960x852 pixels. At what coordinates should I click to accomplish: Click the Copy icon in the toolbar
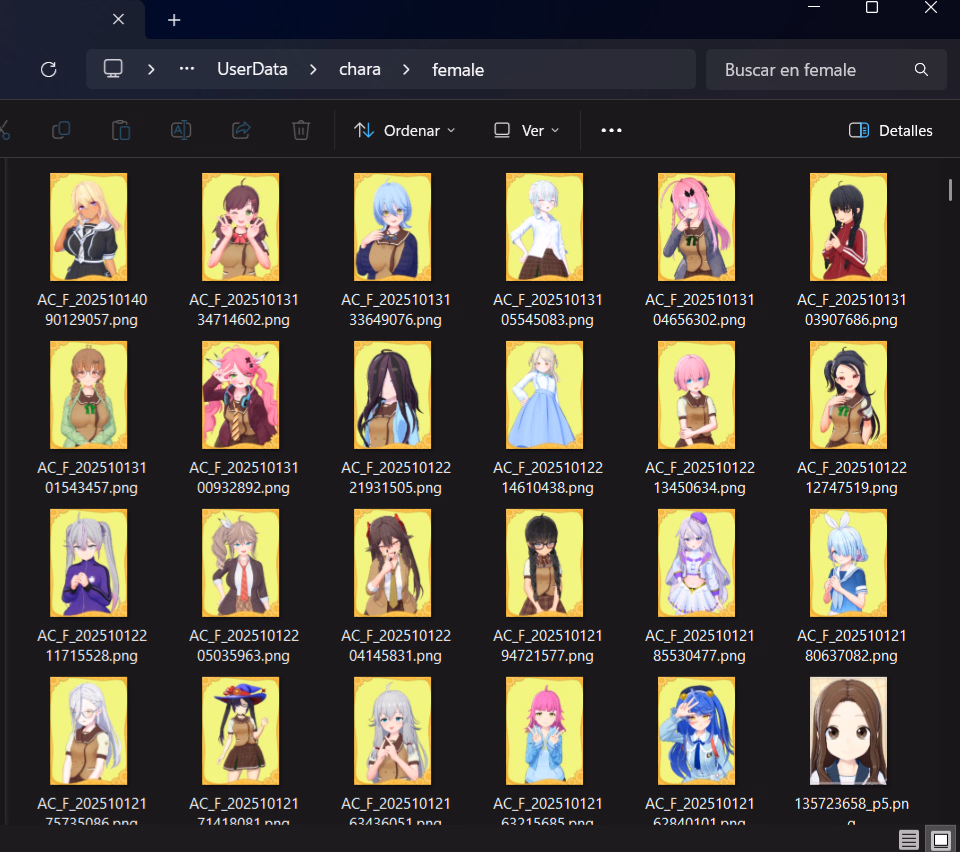tap(61, 130)
